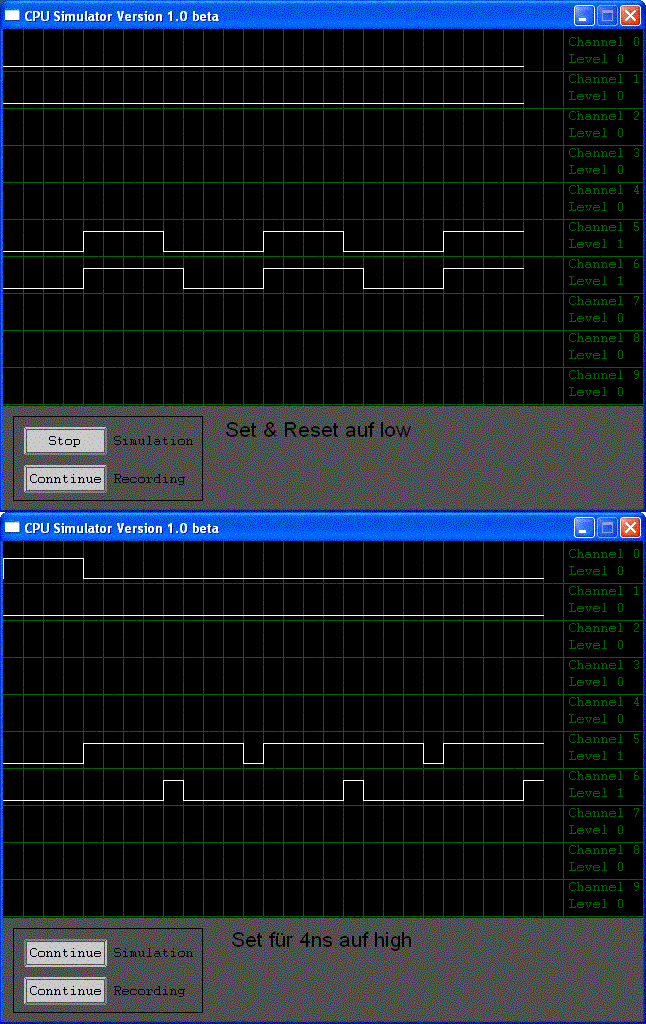Select Channel 7 label in Set & Reset window
646x1024 pixels.
pos(604,301)
